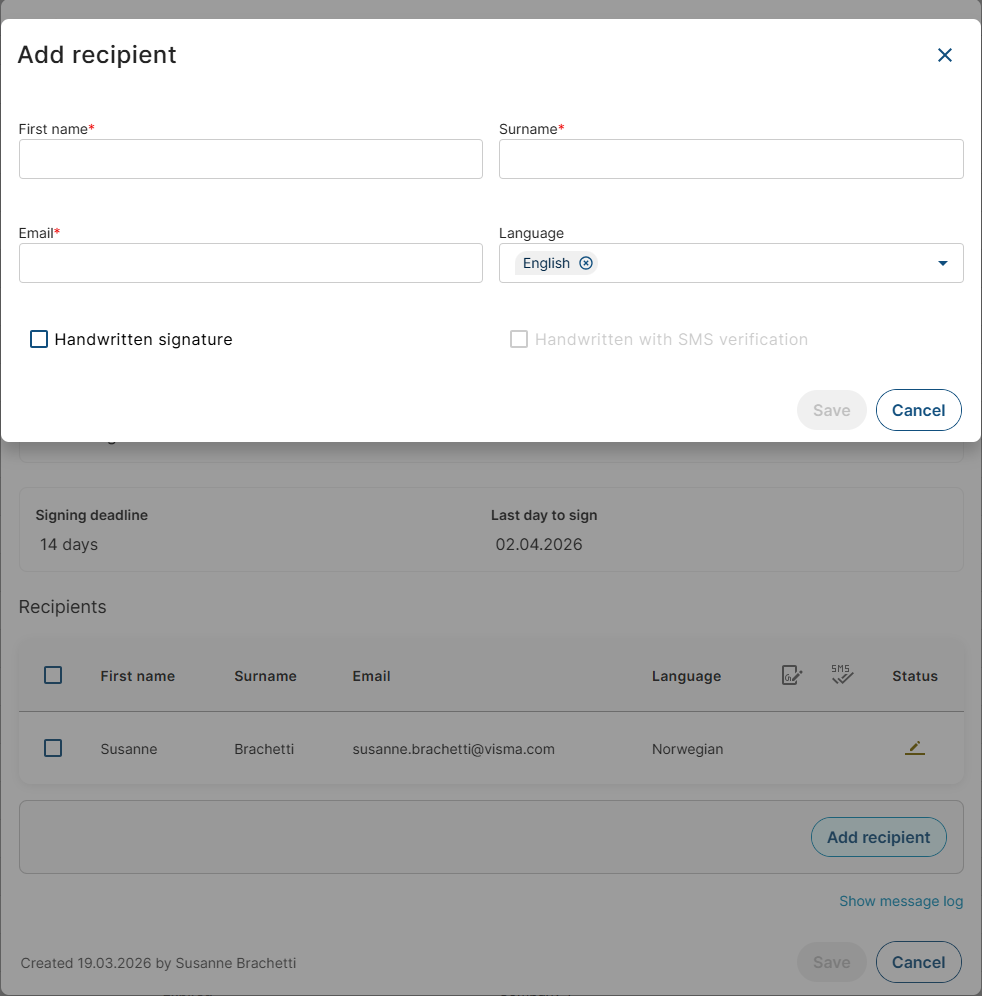982x996 pixels.
Task: Click the SMS verification column icon
Action: 842,675
